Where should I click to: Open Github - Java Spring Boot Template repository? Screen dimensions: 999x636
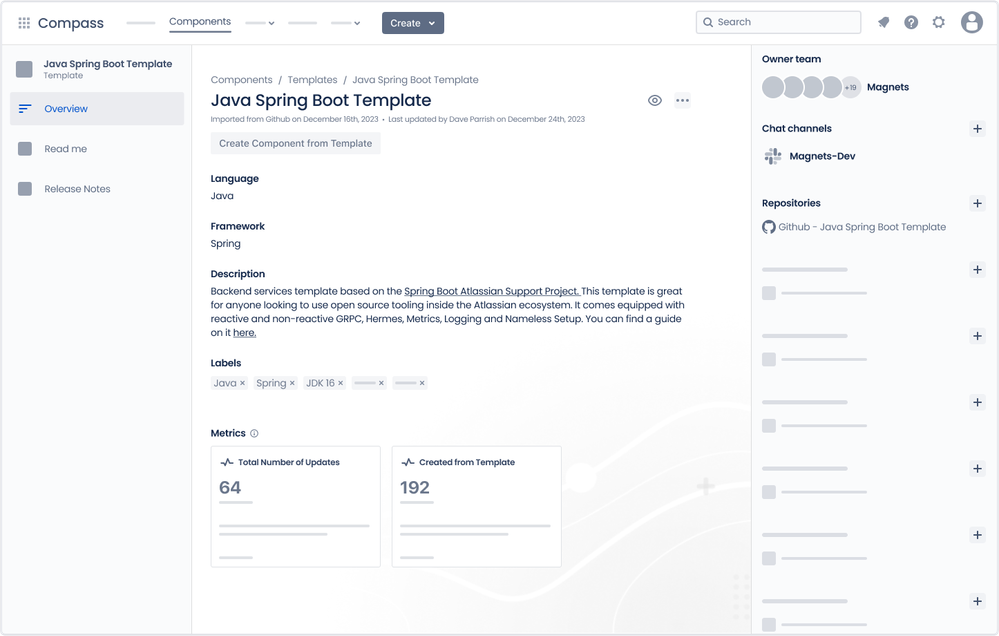point(862,227)
